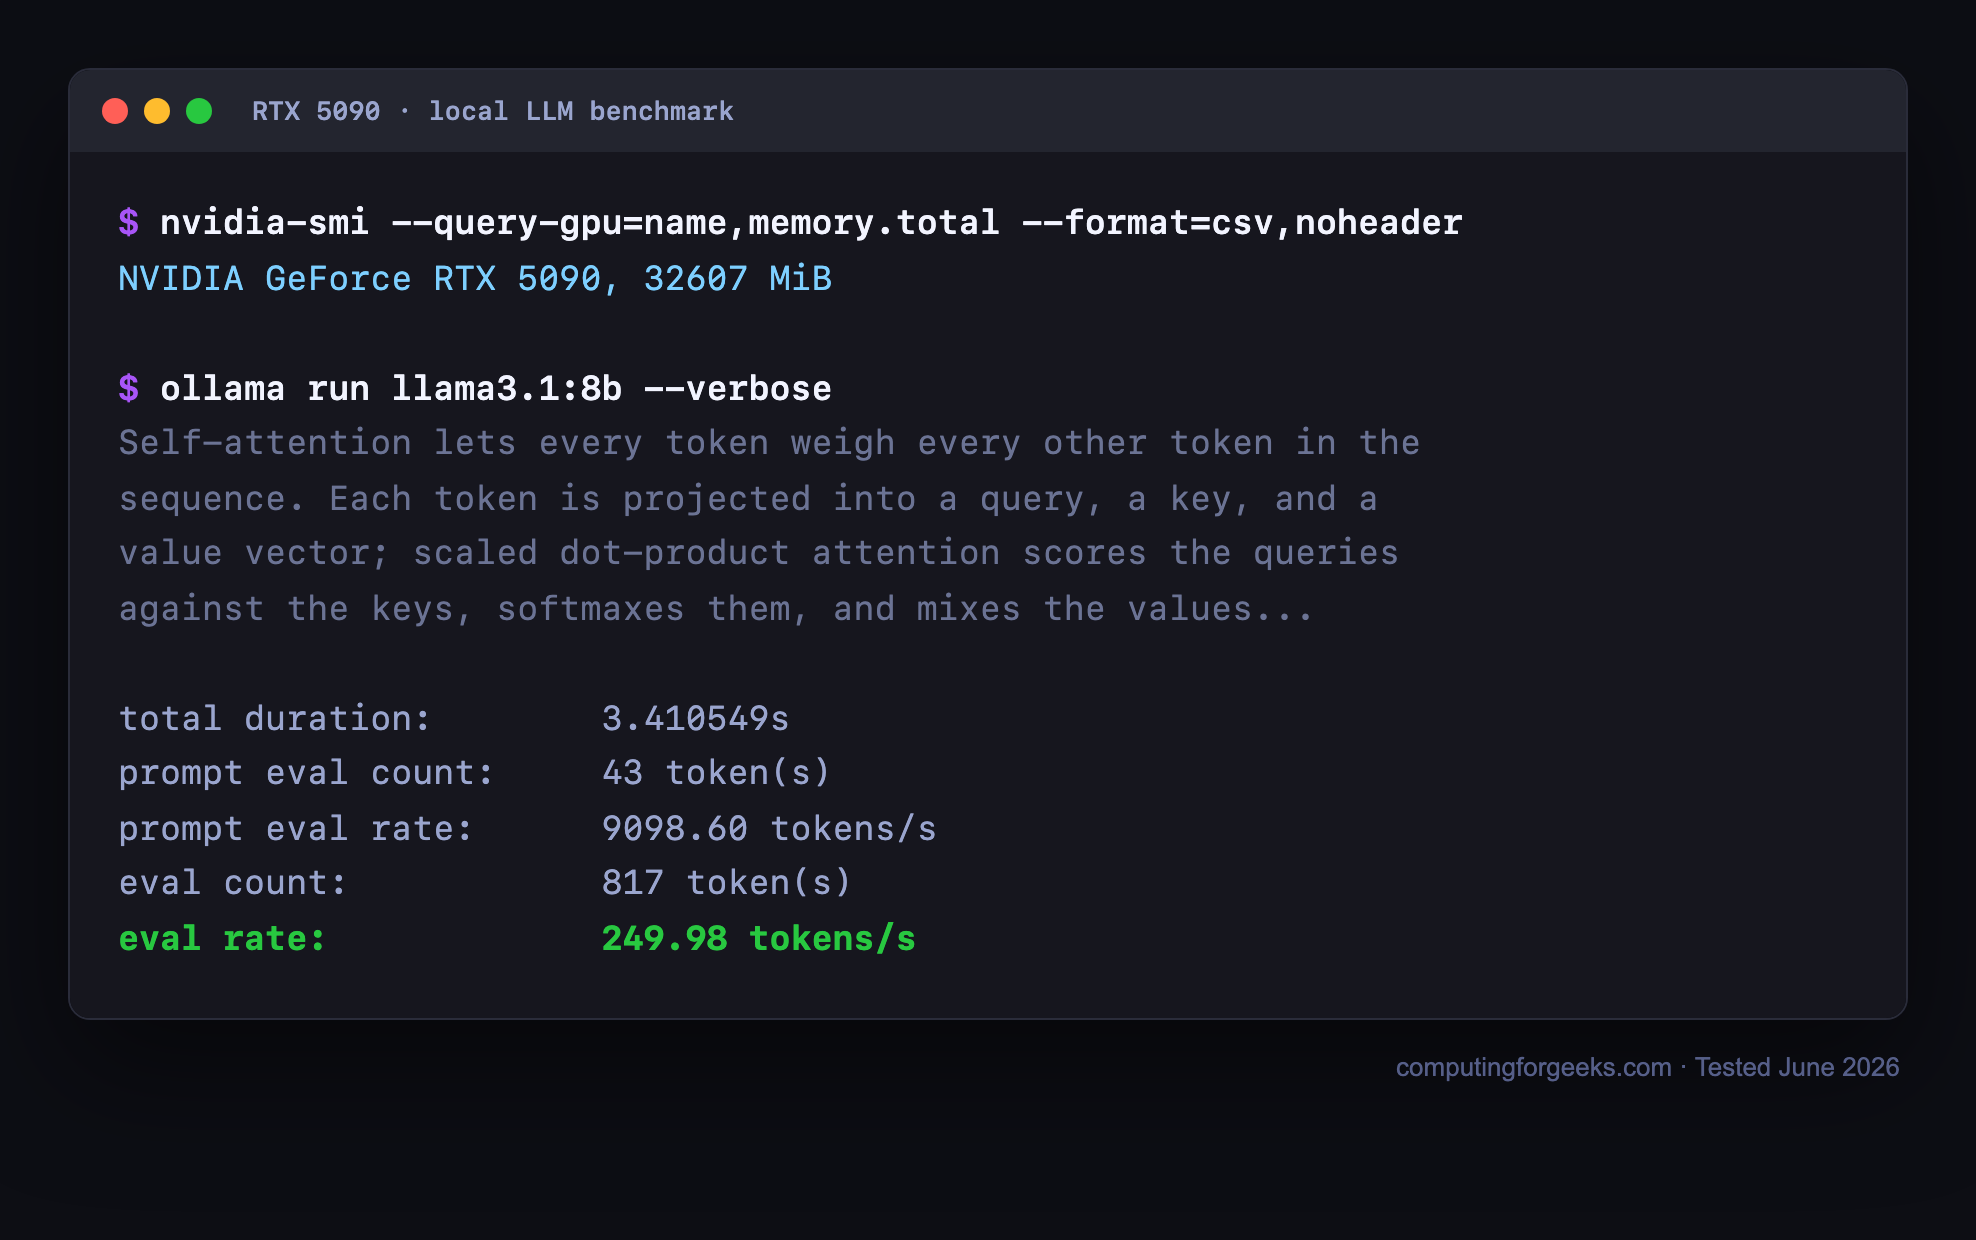Click the line starting 'Self-attention lets every token'
Image resolution: width=1976 pixels, height=1240 pixels.
point(769,443)
